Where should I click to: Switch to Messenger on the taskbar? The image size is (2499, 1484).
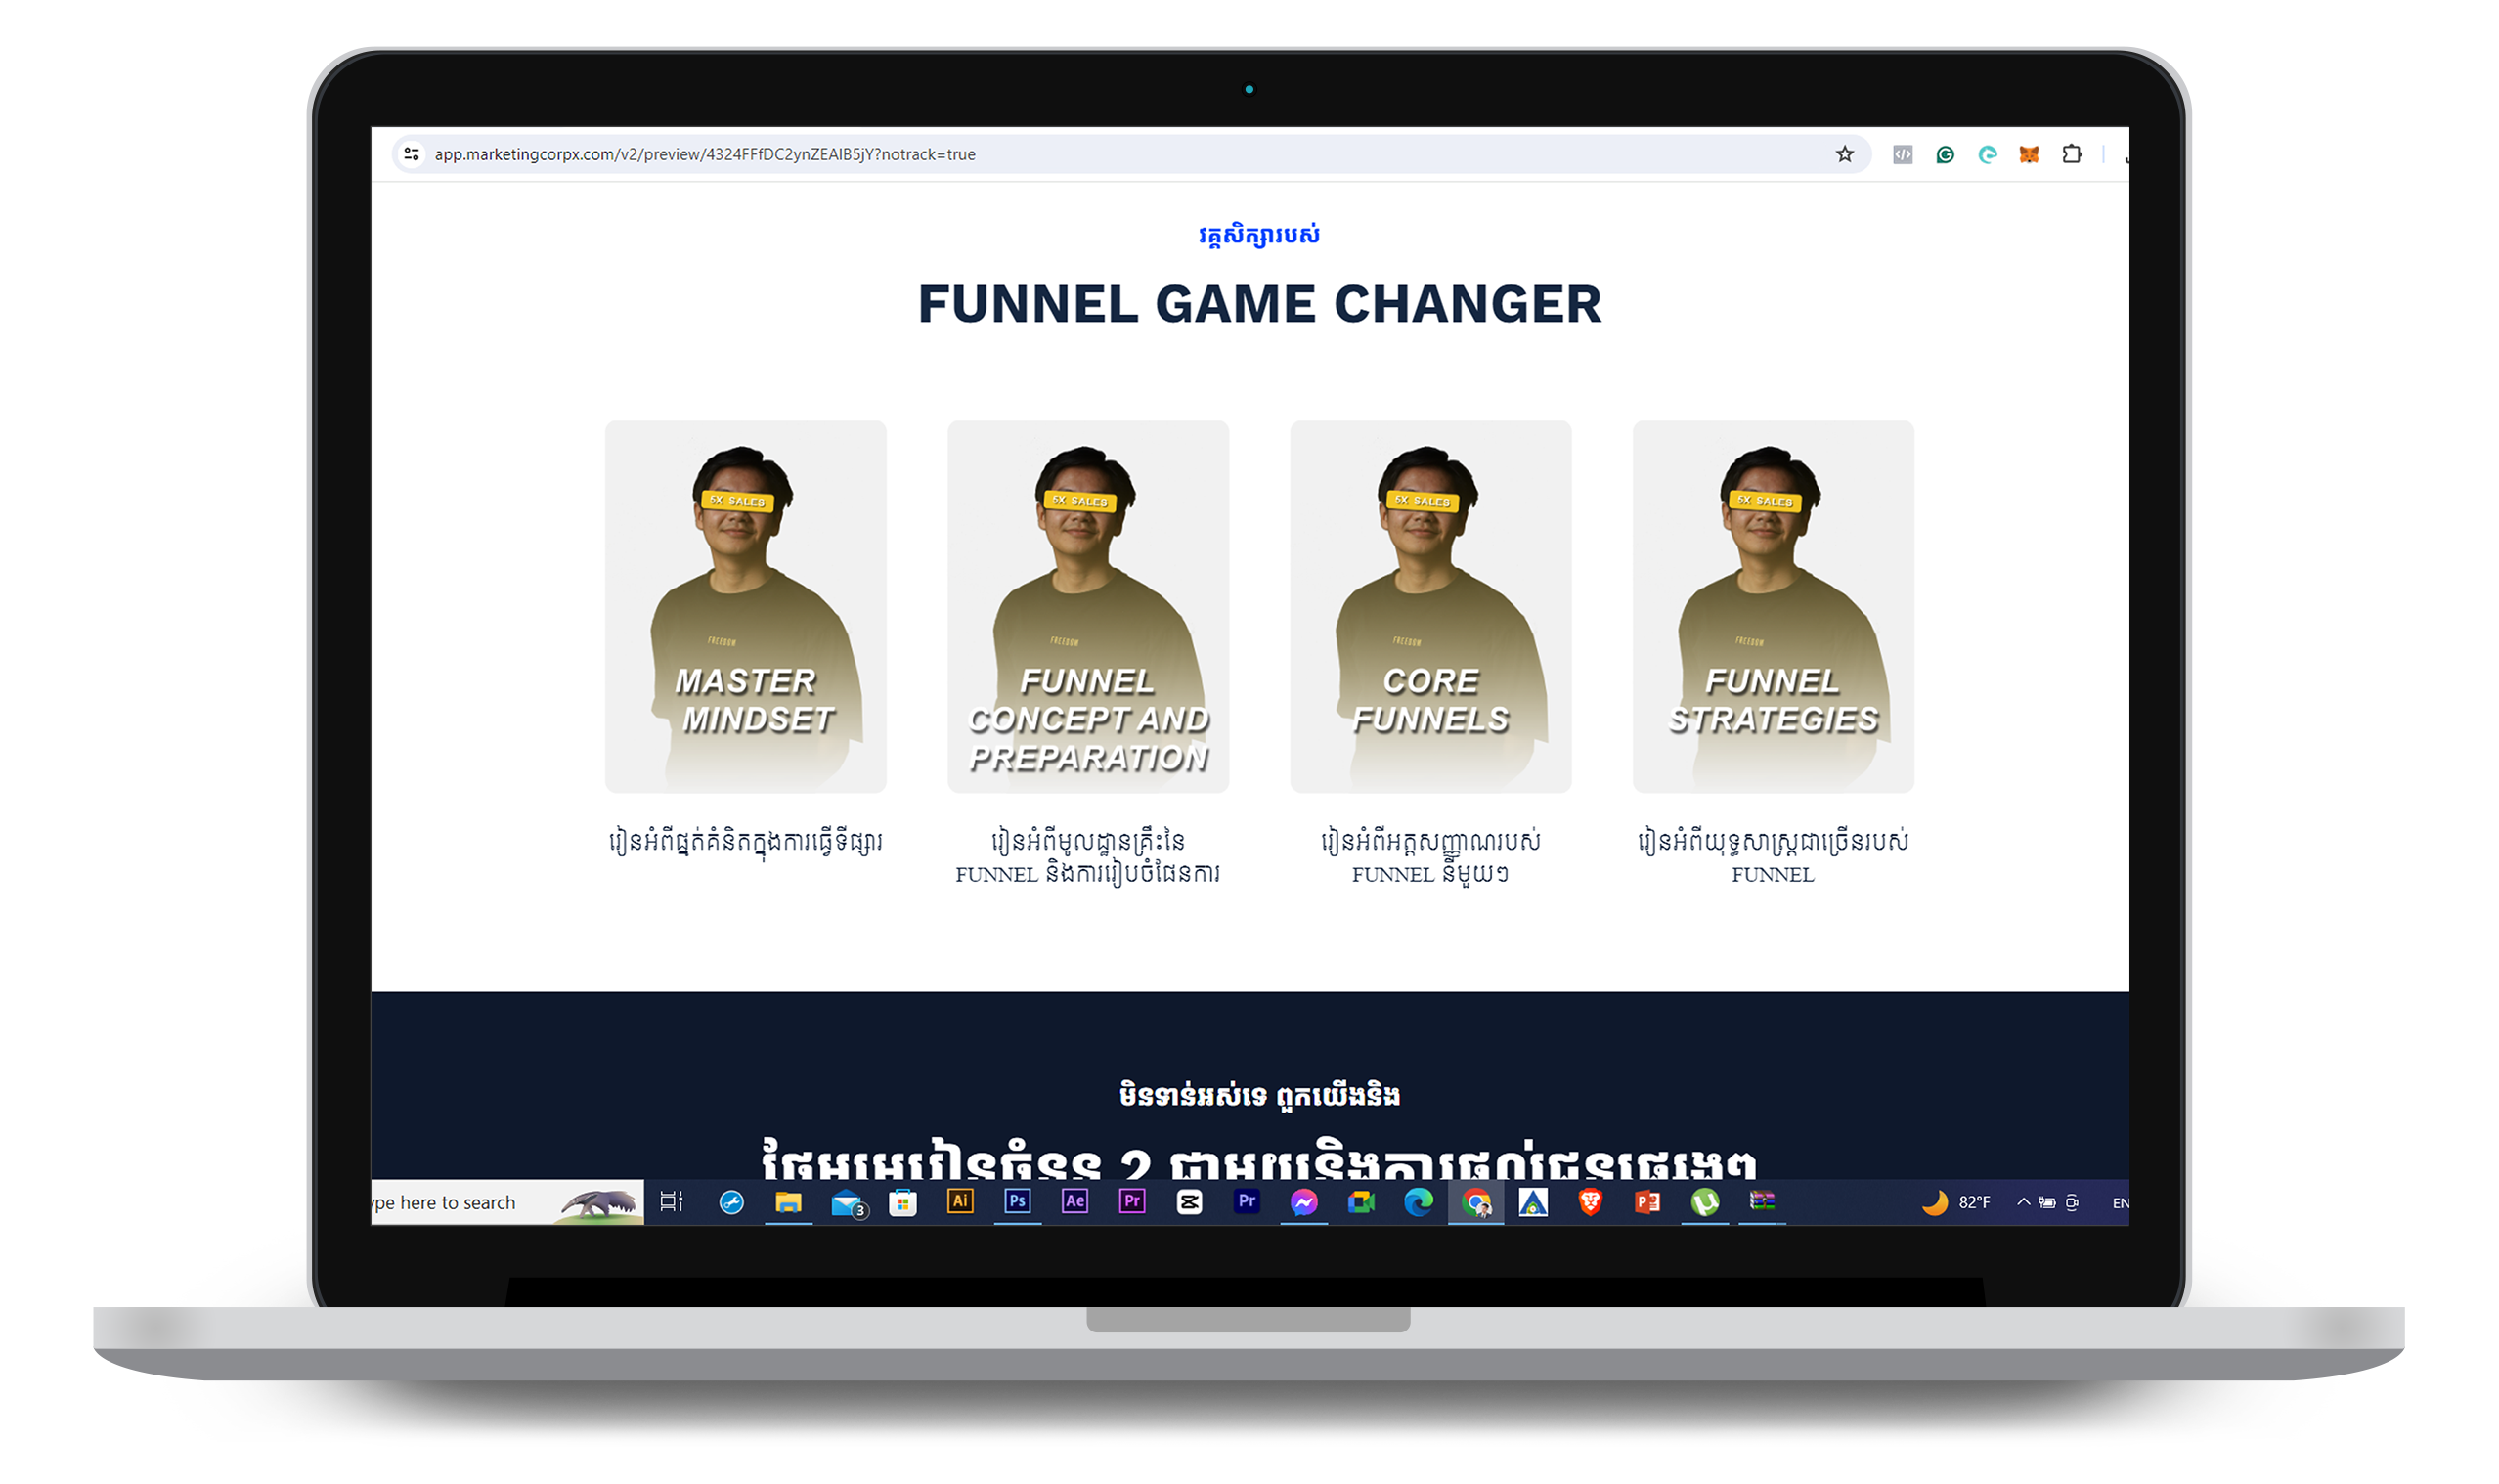(x=1303, y=1202)
